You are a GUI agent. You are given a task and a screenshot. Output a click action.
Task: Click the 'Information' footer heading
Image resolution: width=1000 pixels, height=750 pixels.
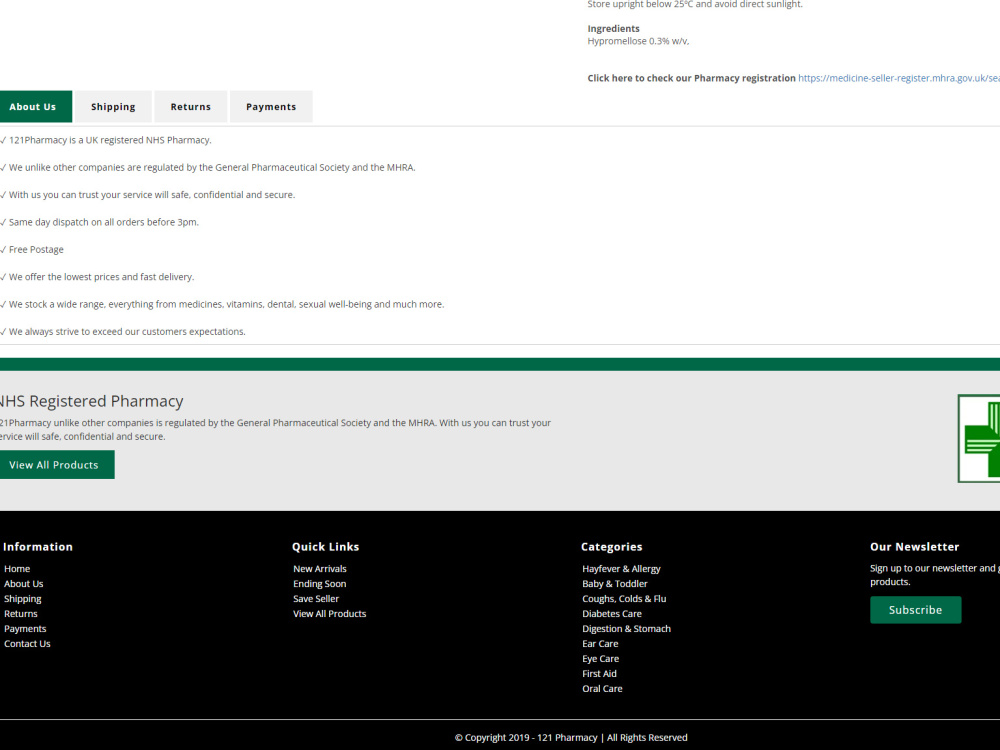[38, 547]
